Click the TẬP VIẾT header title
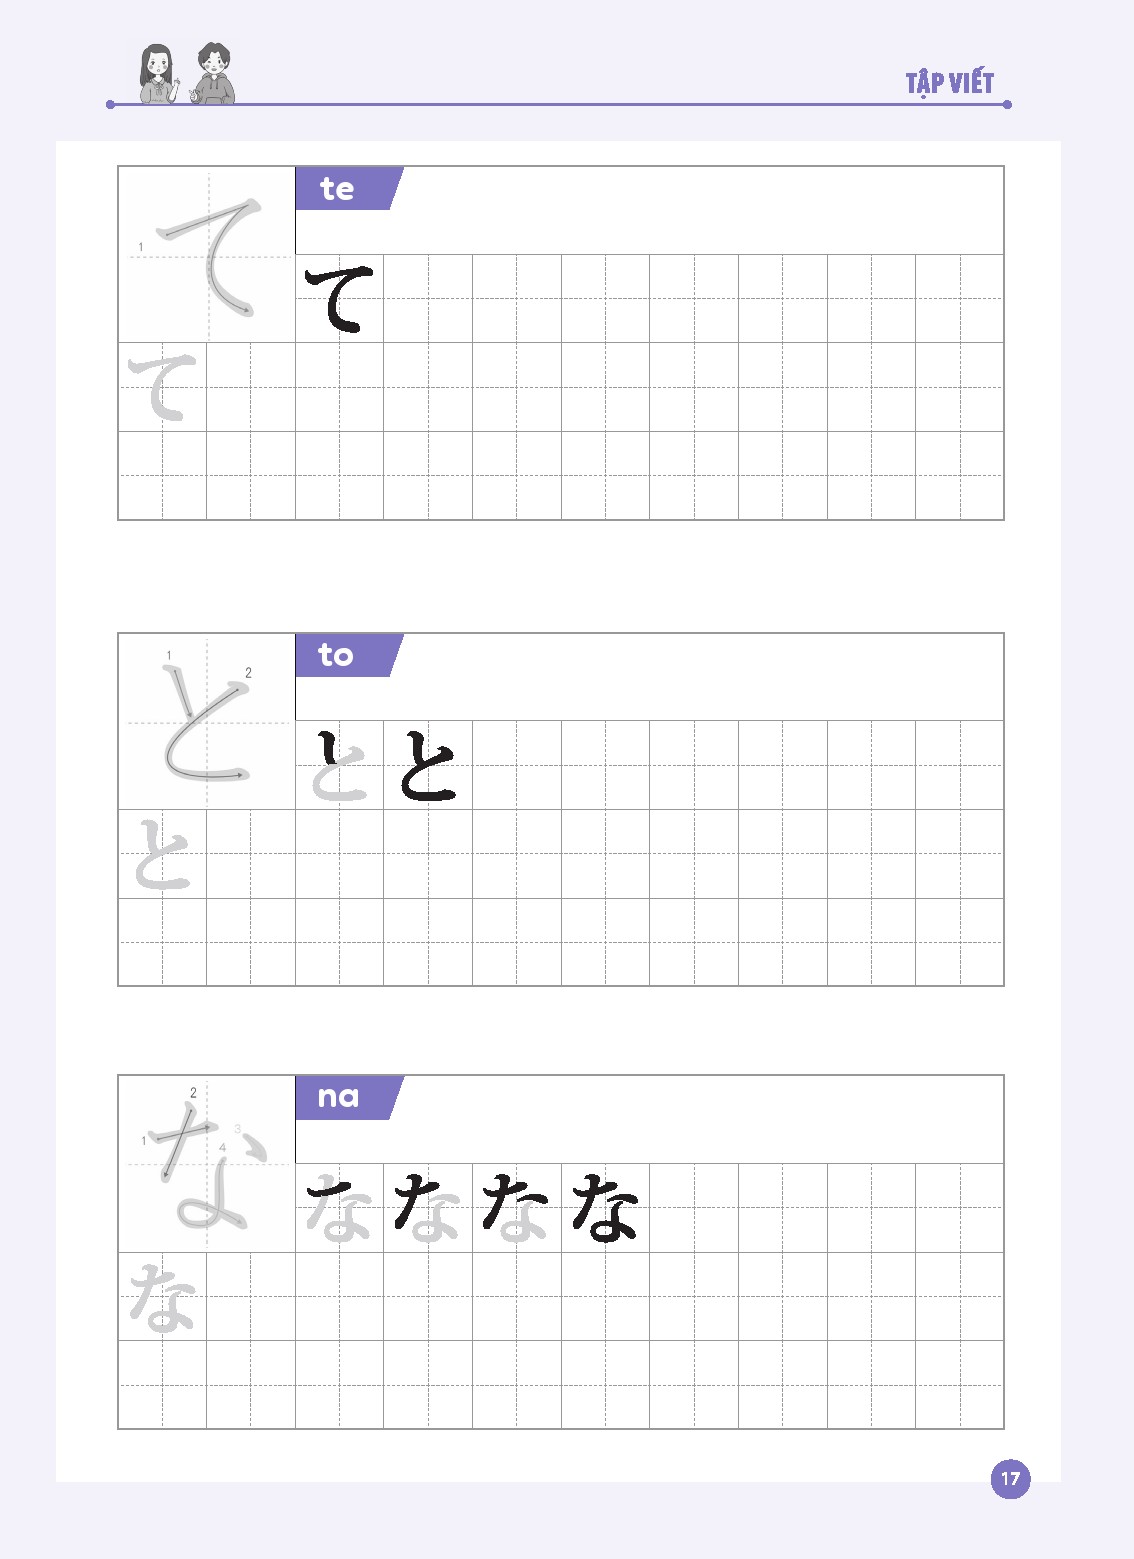Viewport: 1134px width, 1559px height. click(x=950, y=82)
